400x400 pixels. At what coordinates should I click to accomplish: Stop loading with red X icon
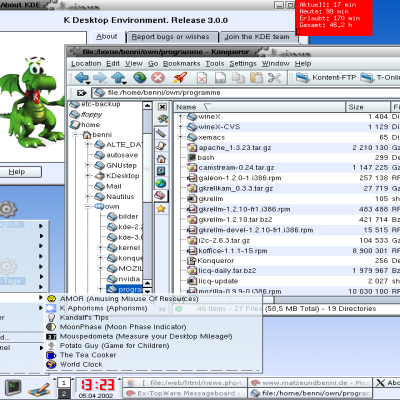[x=158, y=78]
